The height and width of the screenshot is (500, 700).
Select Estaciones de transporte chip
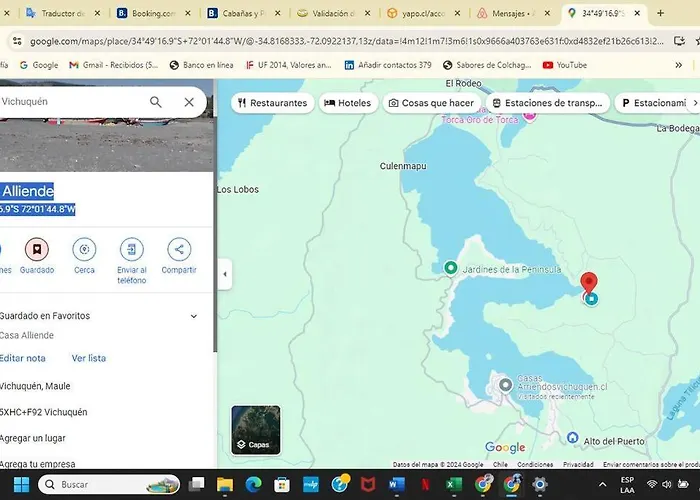pyautogui.click(x=548, y=103)
